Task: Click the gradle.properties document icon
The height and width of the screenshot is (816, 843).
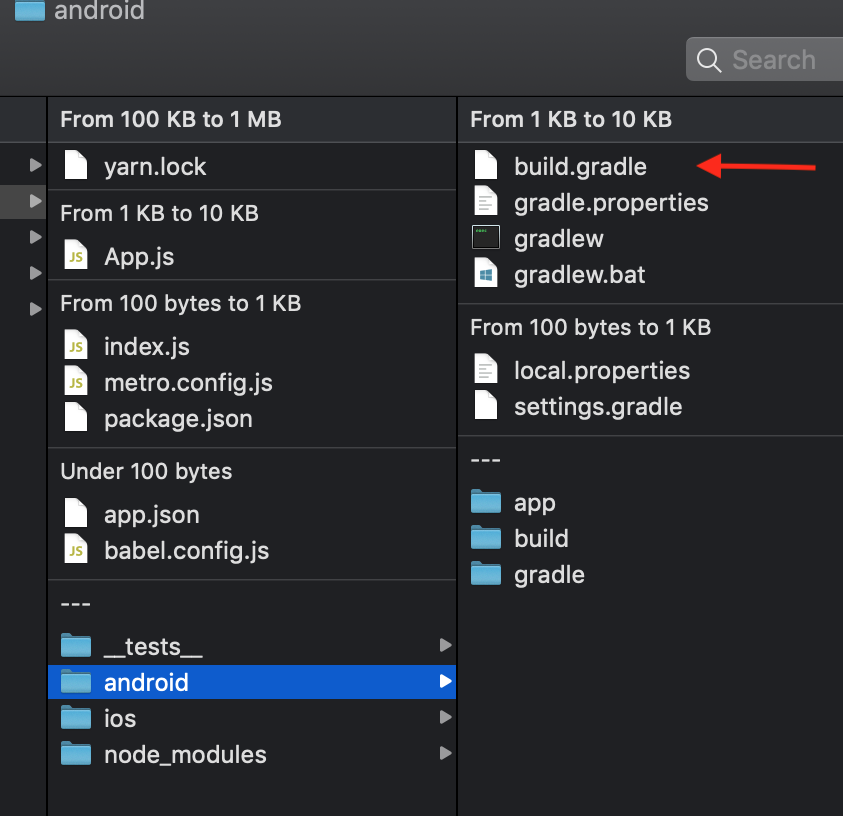Action: point(486,202)
